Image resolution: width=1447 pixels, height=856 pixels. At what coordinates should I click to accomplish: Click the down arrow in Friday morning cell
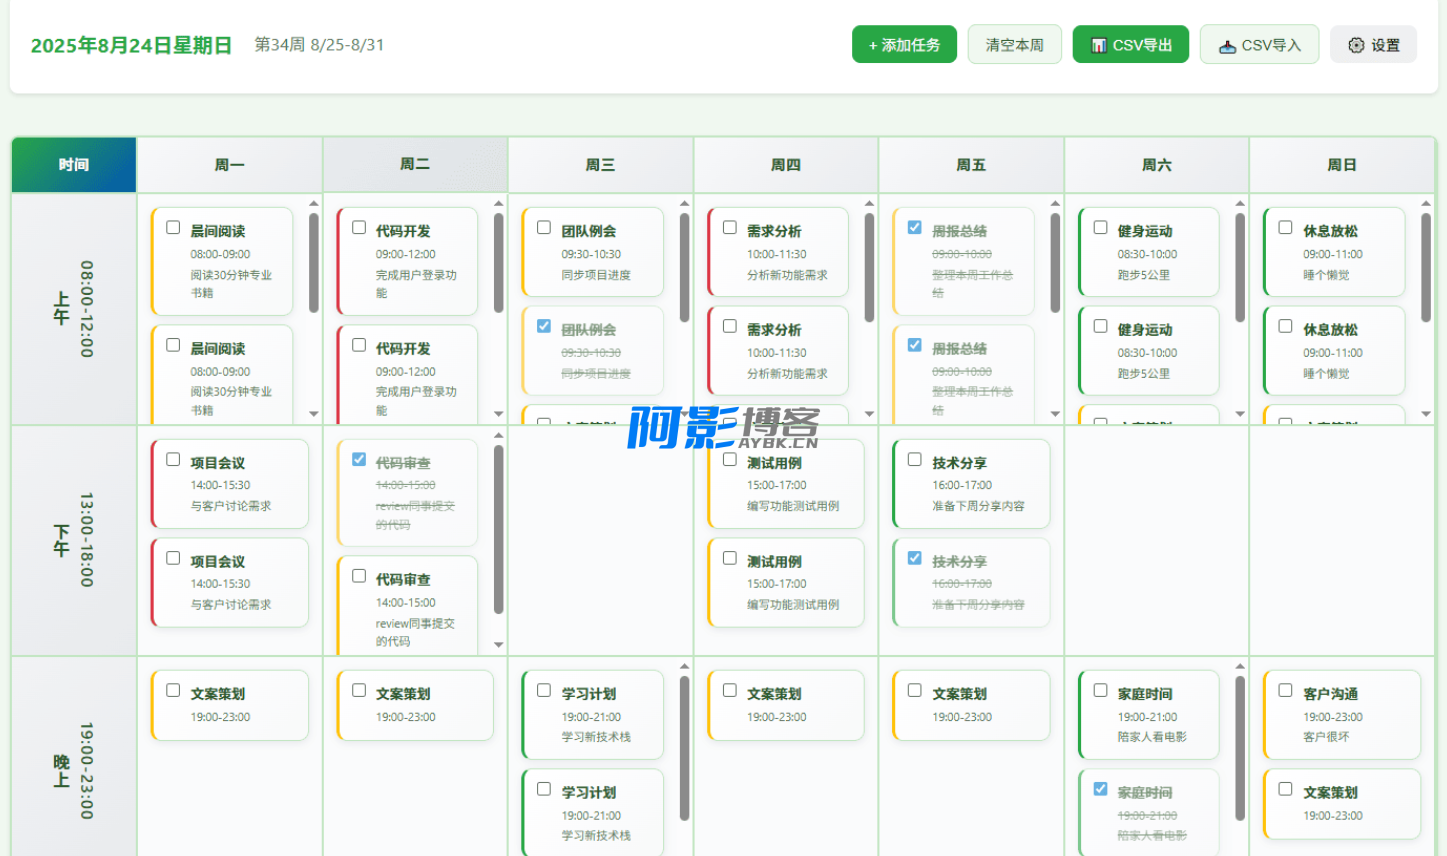click(x=1055, y=414)
